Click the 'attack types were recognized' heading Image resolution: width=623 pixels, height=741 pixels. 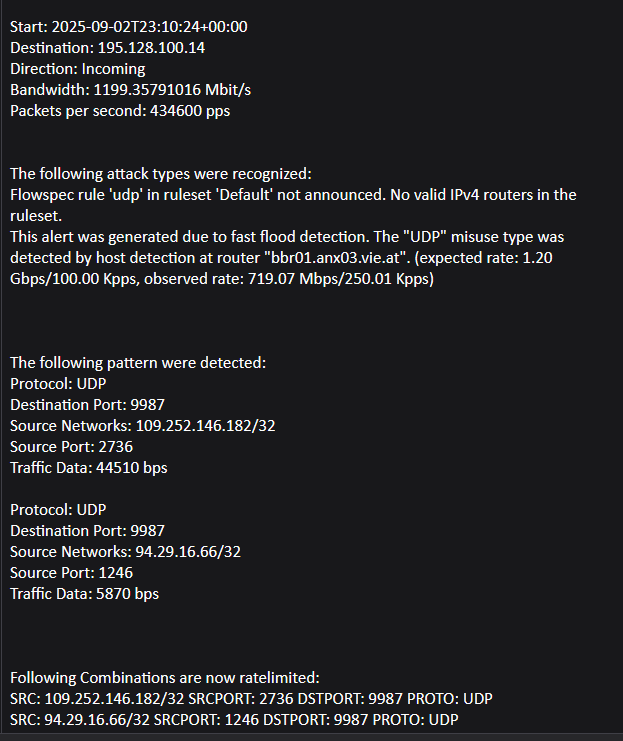coord(161,174)
